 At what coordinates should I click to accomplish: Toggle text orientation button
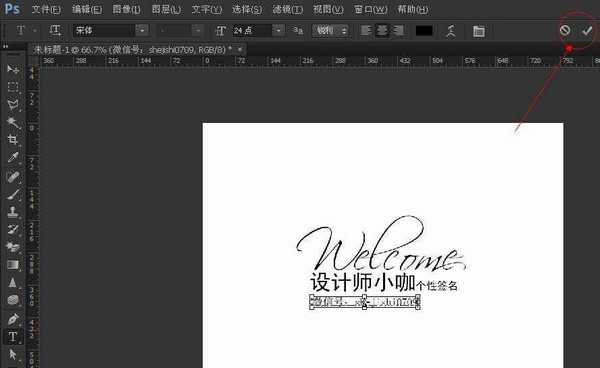(x=55, y=31)
